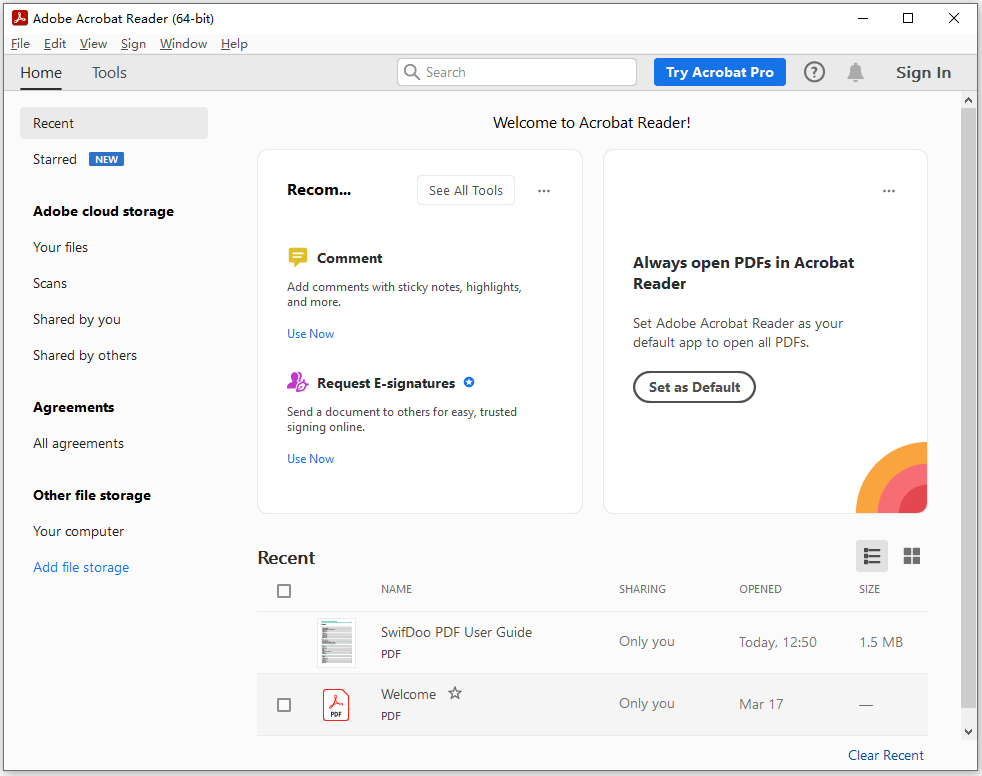The image size is (982, 776).
Task: Click the Adobe Acrobat title bar logo
Action: point(20,18)
